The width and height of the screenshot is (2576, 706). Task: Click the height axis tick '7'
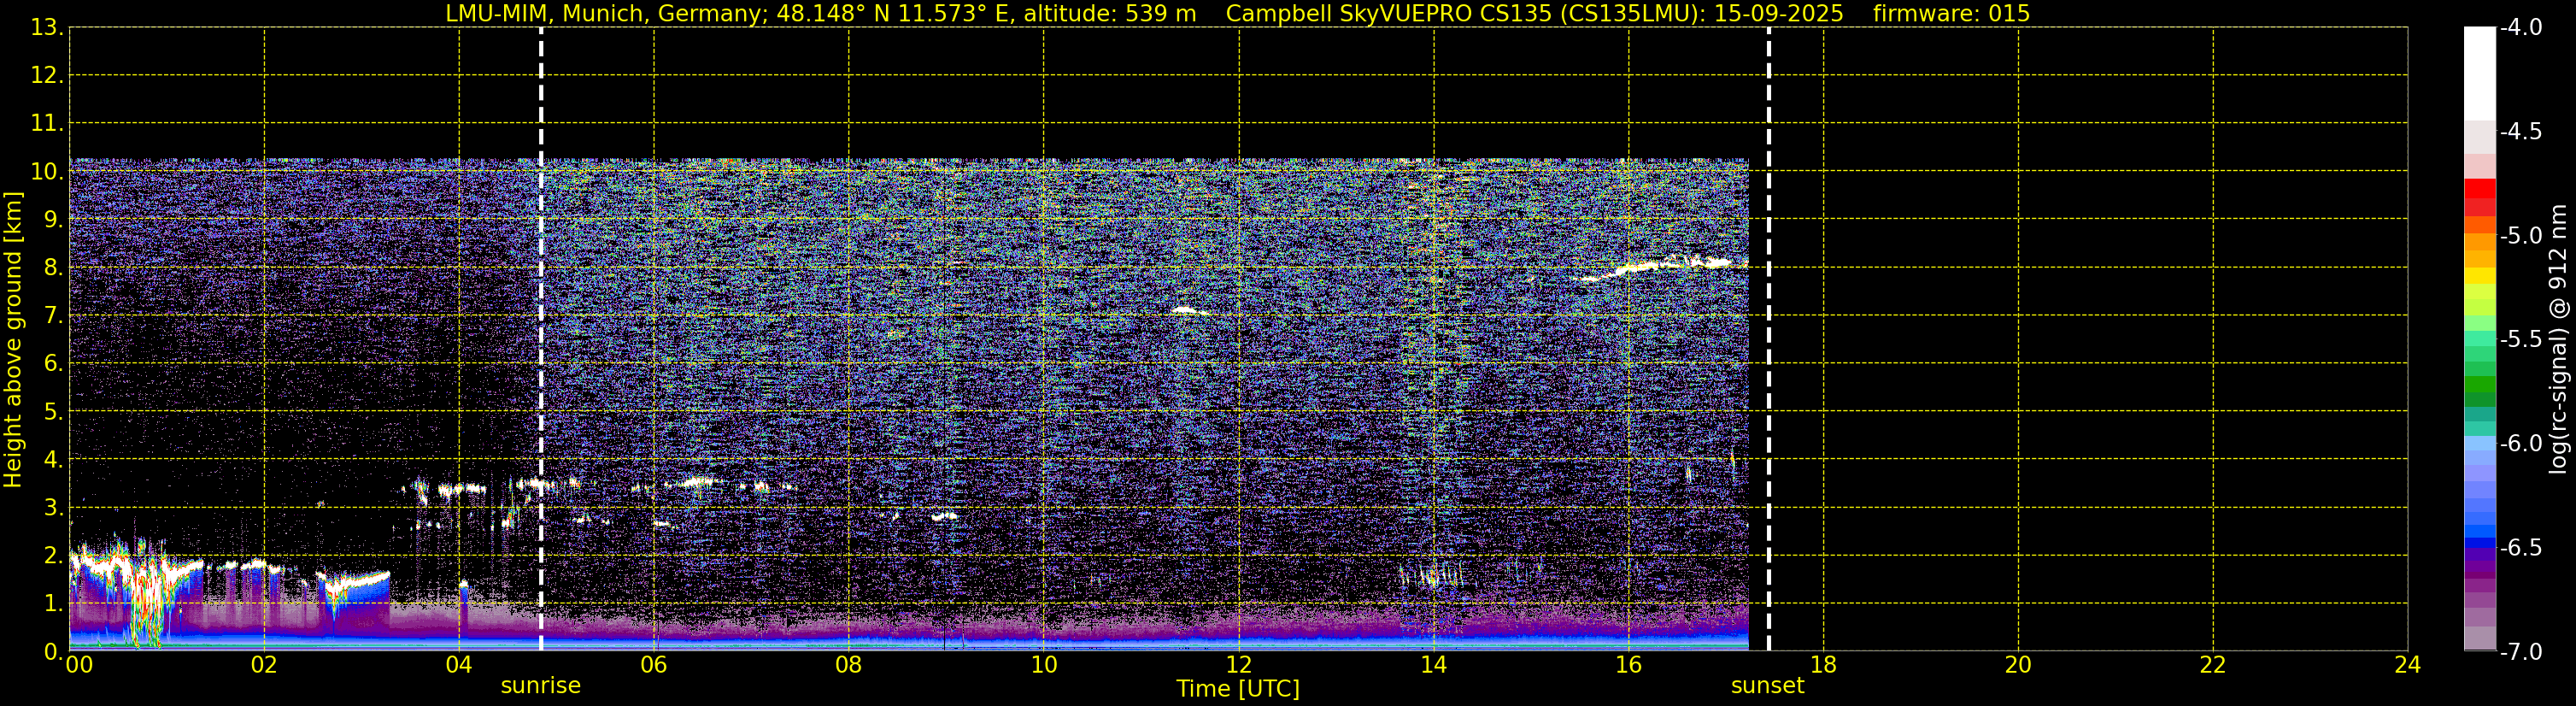[52, 316]
